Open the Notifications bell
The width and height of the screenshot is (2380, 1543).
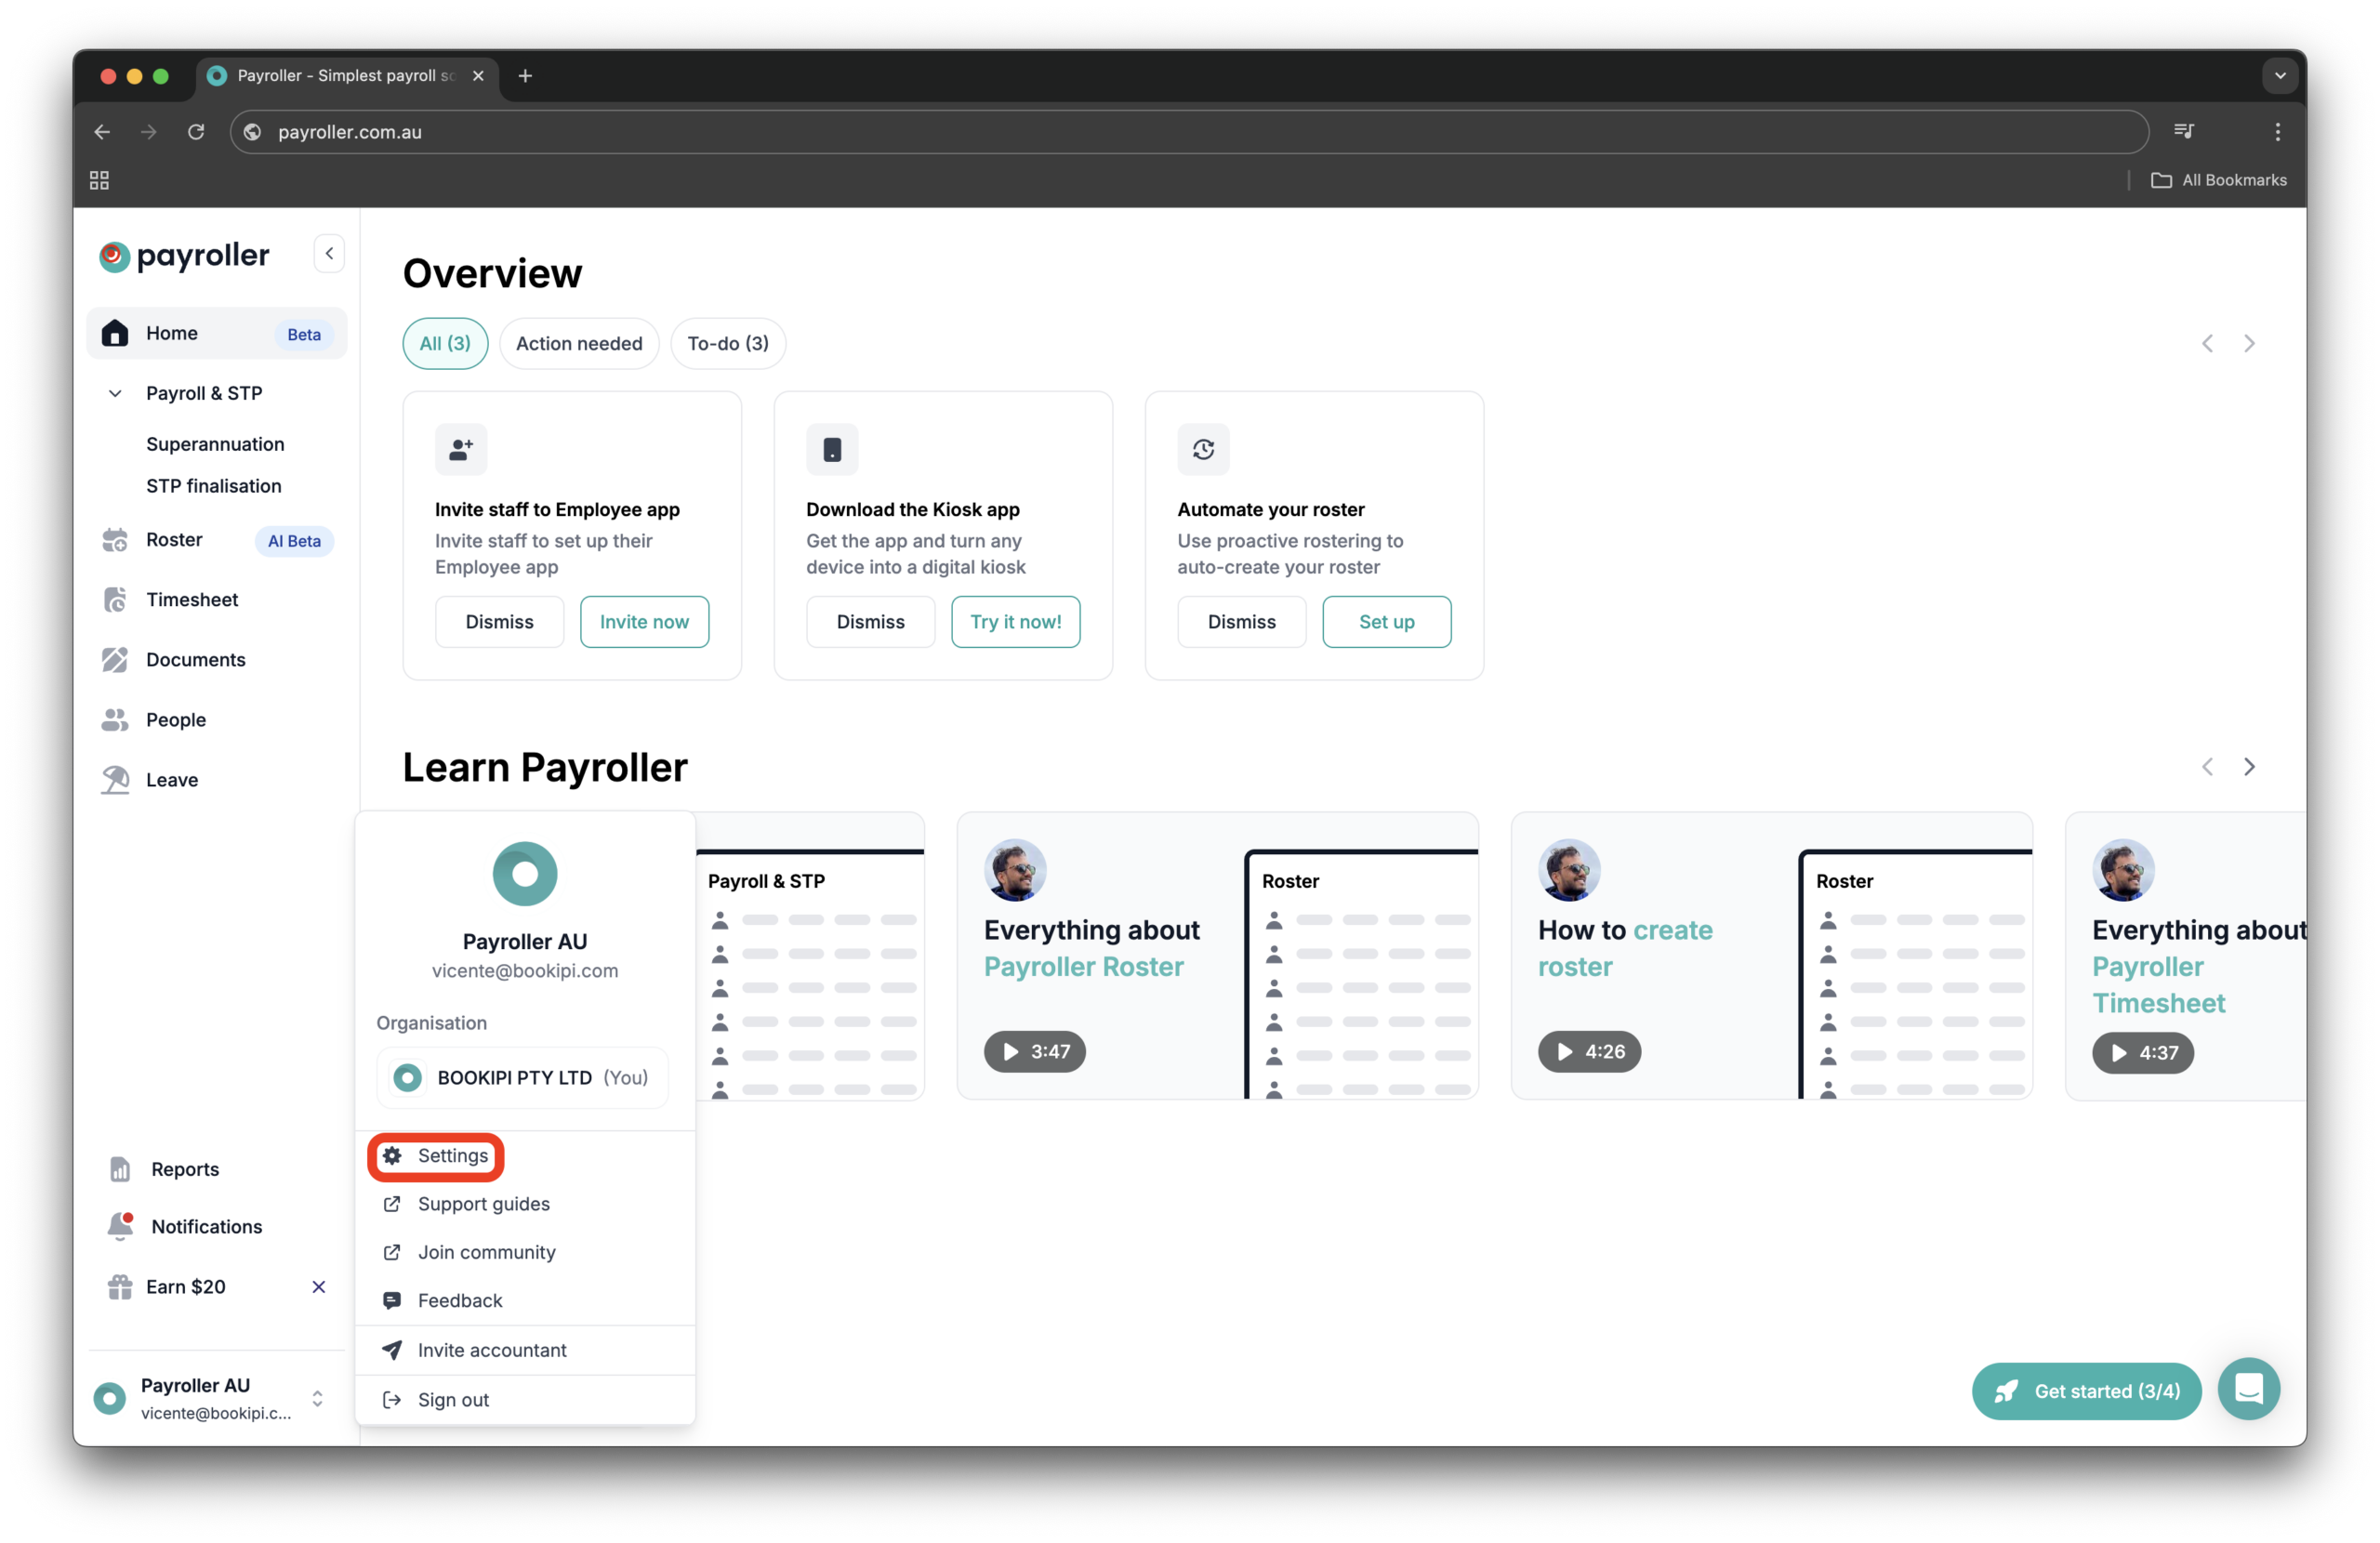[x=120, y=1226]
